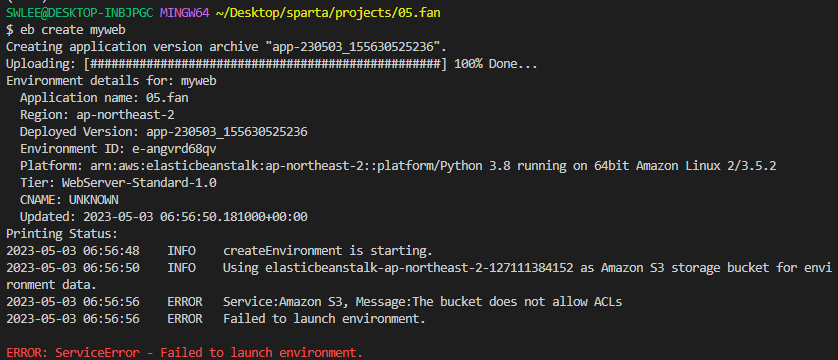Click the 'CNAME: UNKNOWN' line
The width and height of the screenshot is (838, 360).
[x=69, y=200]
